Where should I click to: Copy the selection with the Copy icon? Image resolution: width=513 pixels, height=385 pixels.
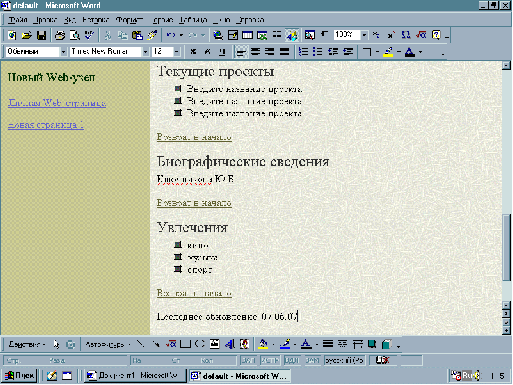tap(122, 35)
